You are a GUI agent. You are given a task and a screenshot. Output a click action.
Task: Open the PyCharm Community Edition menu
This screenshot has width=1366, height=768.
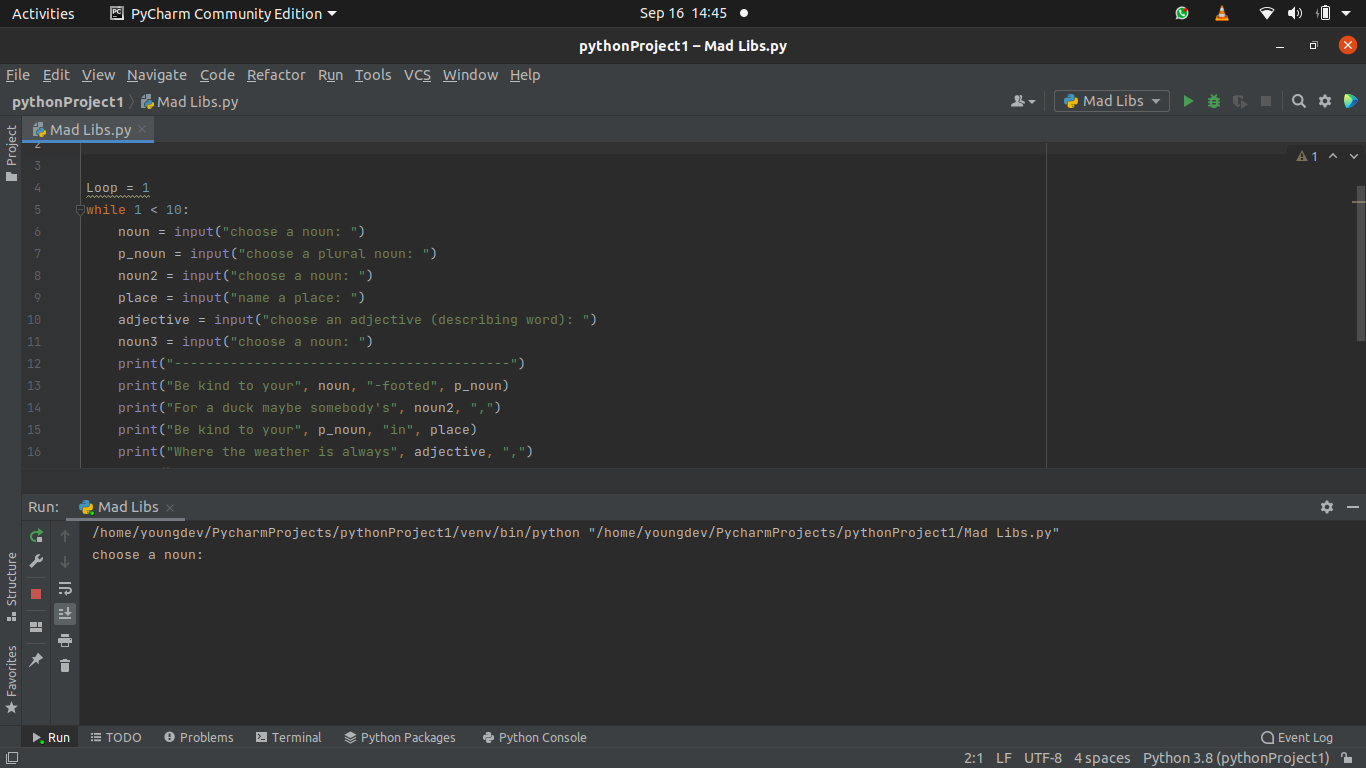(222, 13)
